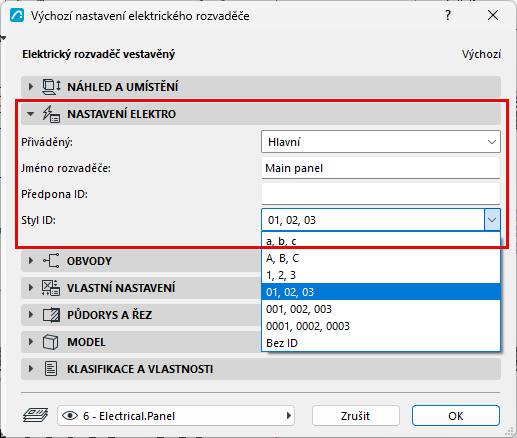Click the Model cube icon
Viewport: 517px width, 438px height.
(51, 342)
